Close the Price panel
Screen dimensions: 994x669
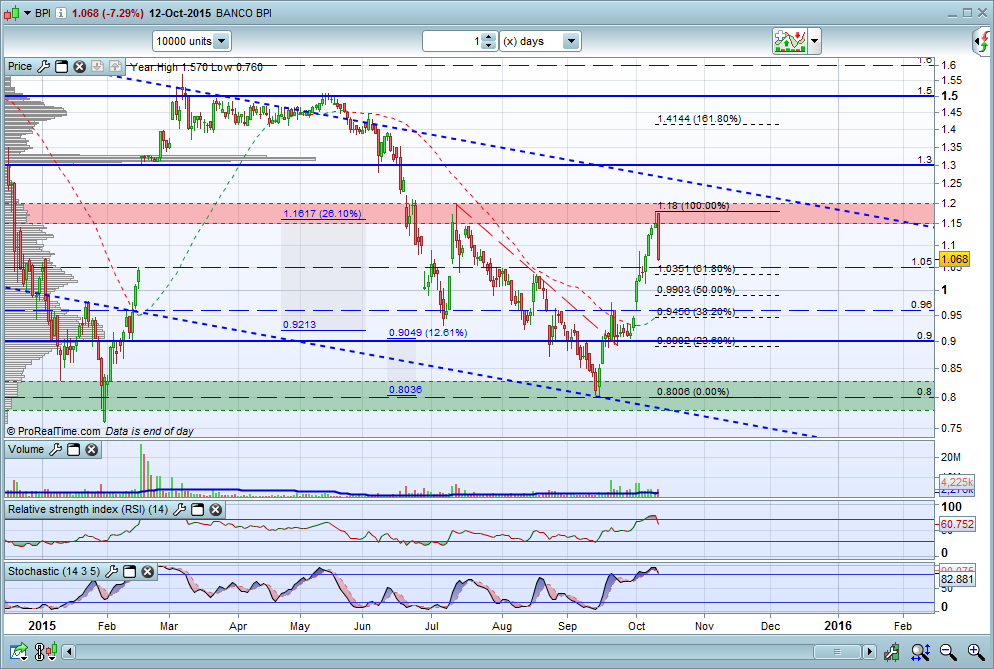point(79,67)
